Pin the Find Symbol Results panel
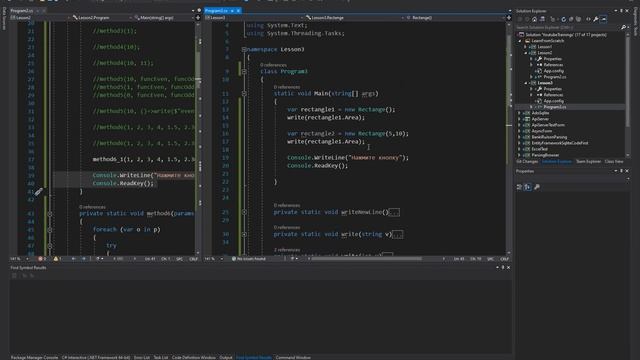This screenshot has height=360, width=640. tap(503, 268)
